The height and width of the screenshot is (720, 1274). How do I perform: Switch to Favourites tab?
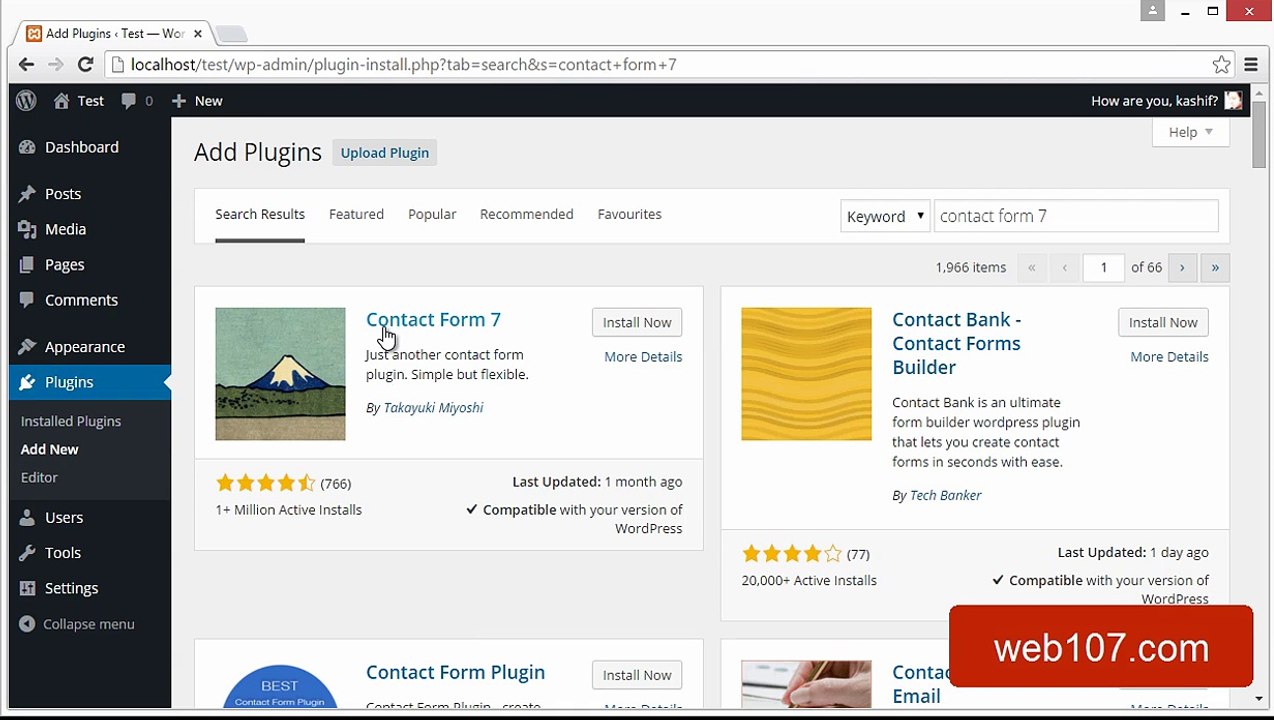[629, 214]
